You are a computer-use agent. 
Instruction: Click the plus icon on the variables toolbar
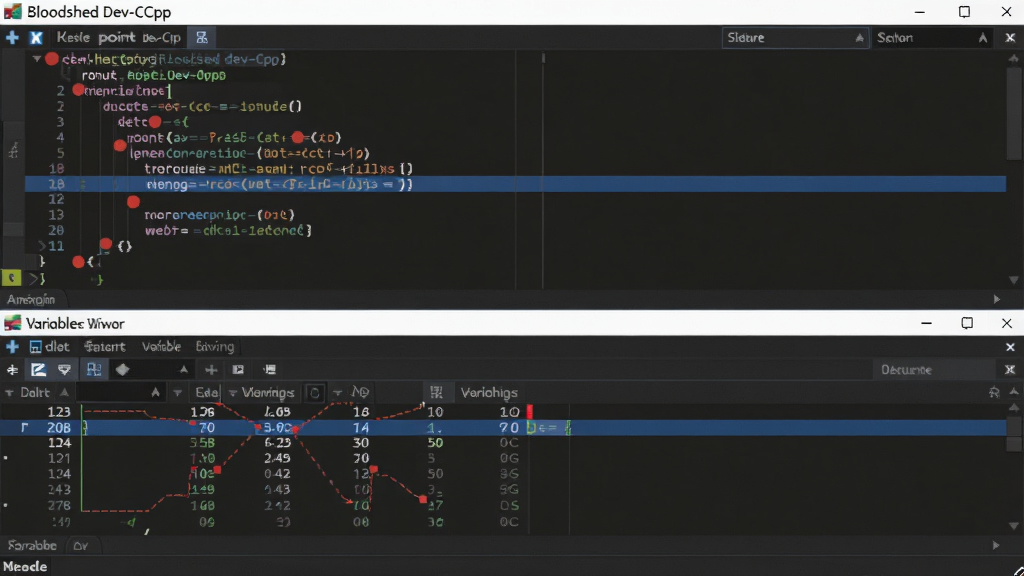coord(211,370)
